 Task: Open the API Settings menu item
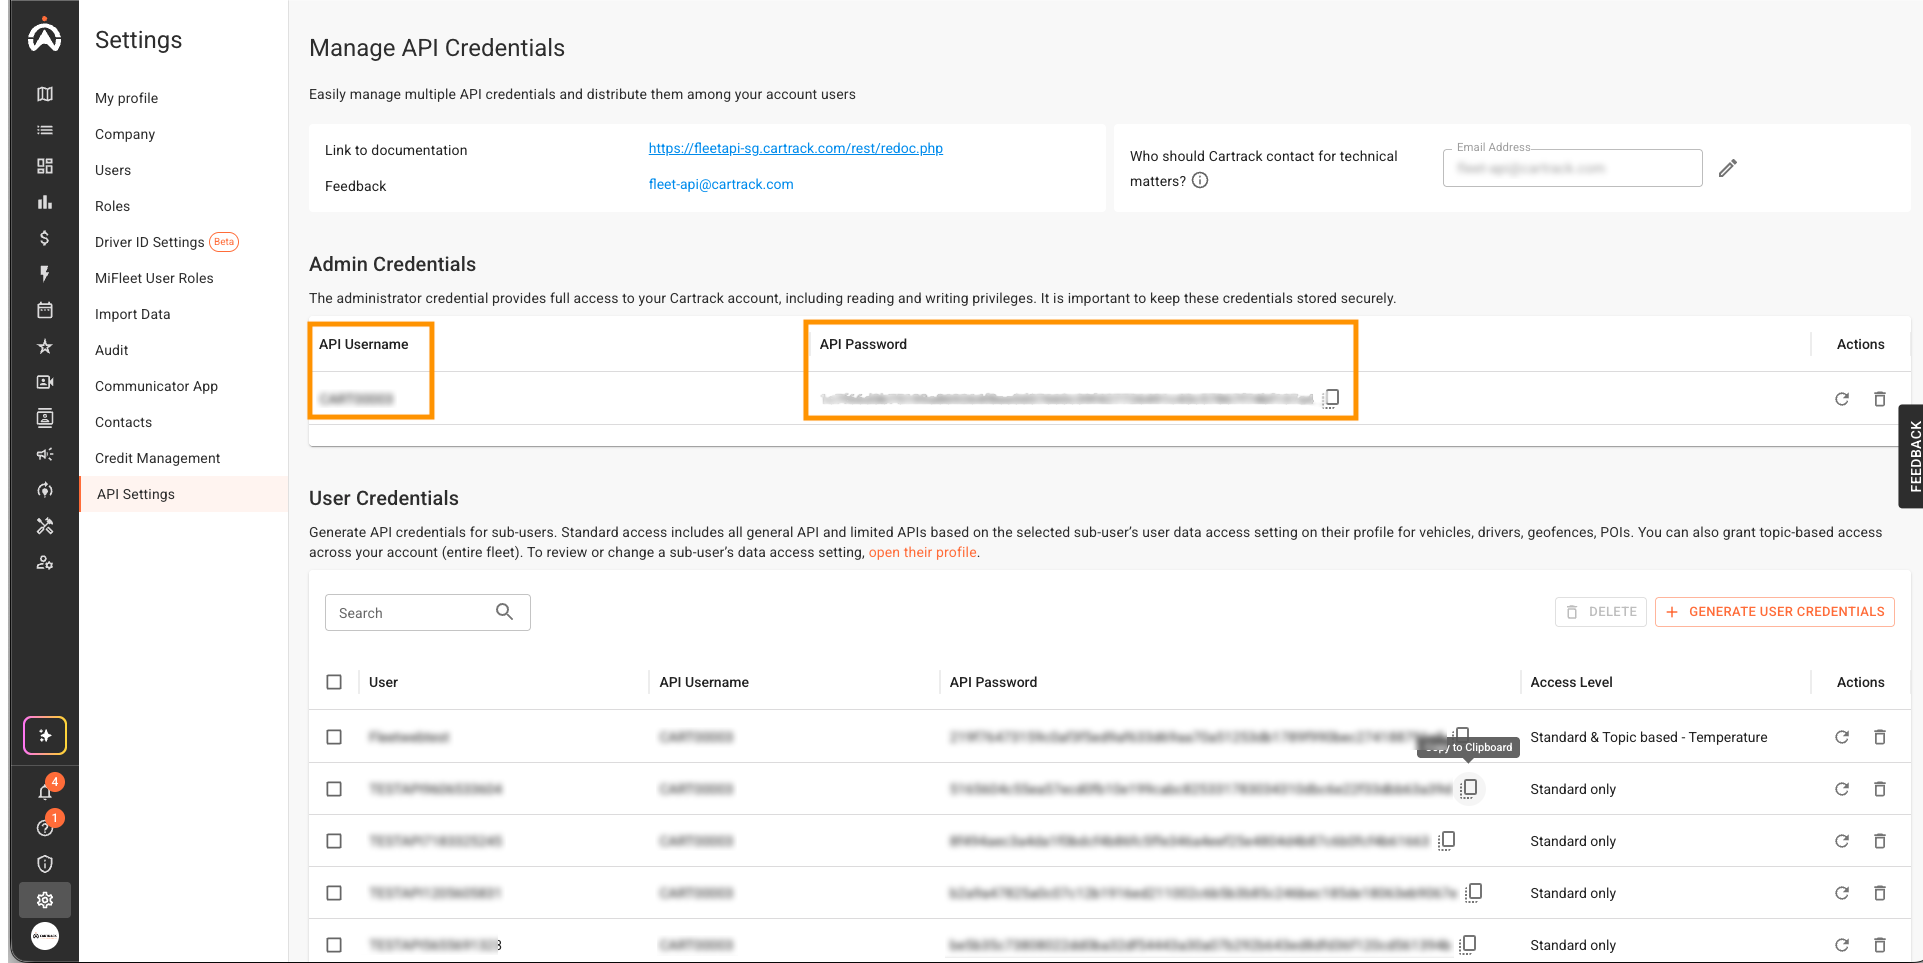coord(135,493)
